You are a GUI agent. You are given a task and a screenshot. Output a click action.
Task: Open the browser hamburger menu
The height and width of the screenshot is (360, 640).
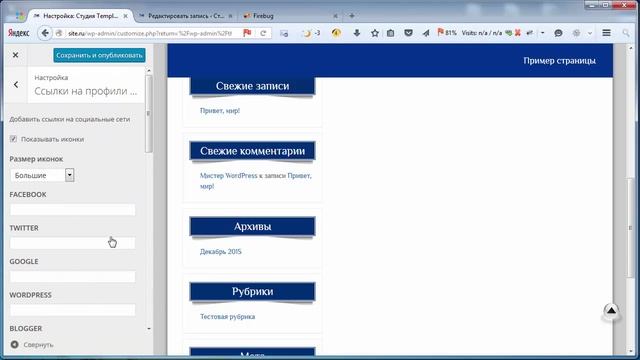(607, 33)
